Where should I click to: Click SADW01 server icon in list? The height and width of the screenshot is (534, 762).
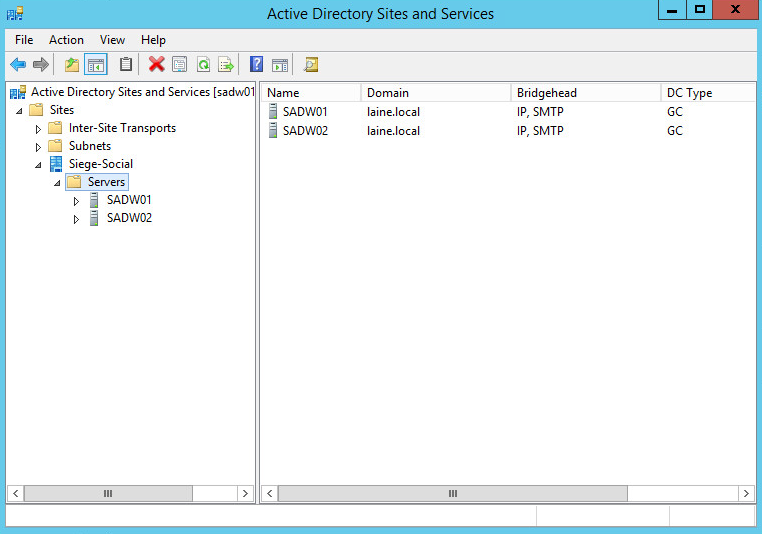point(273,111)
